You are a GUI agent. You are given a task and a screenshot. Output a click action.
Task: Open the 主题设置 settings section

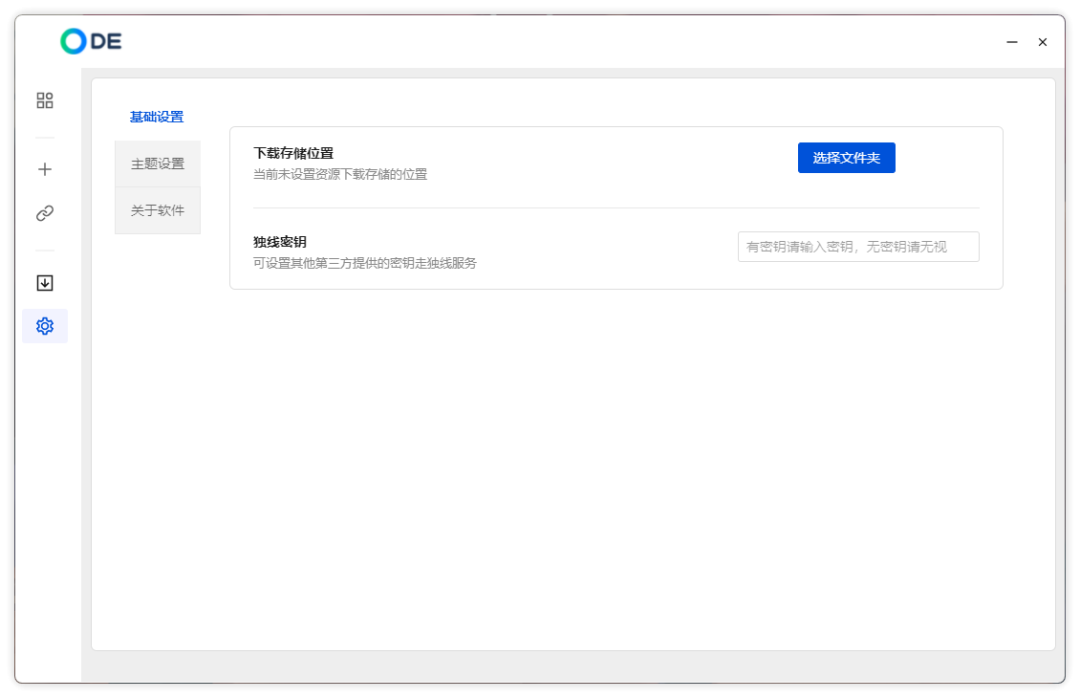[157, 163]
